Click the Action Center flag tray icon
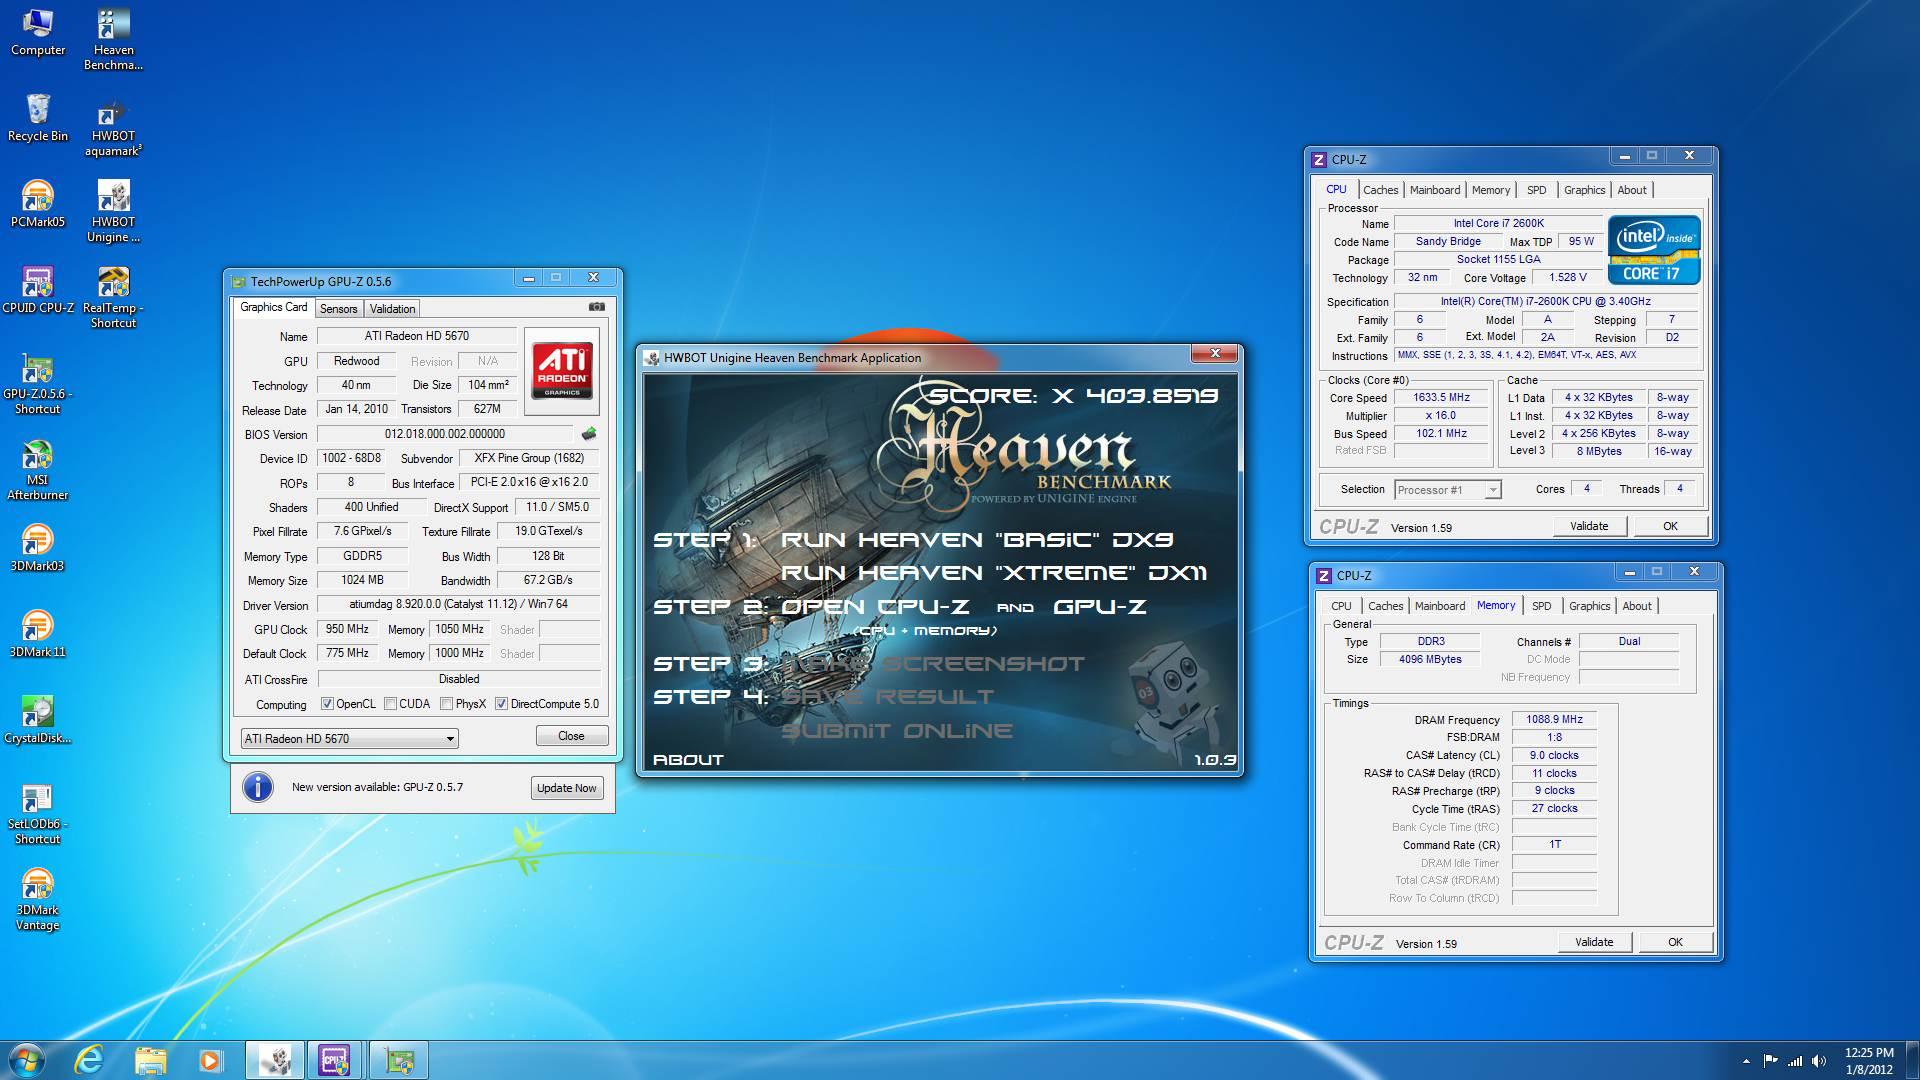The height and width of the screenshot is (1080, 1920). (1770, 1060)
